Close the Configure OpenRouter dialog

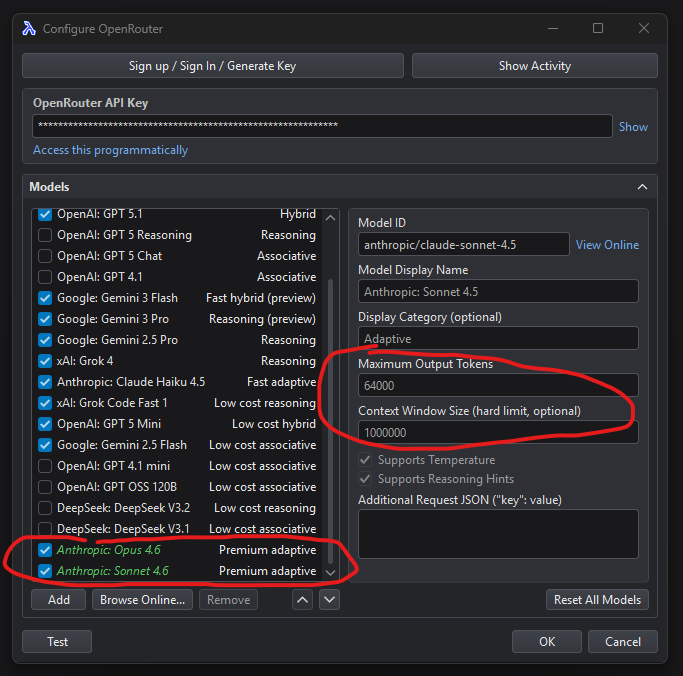[x=644, y=28]
